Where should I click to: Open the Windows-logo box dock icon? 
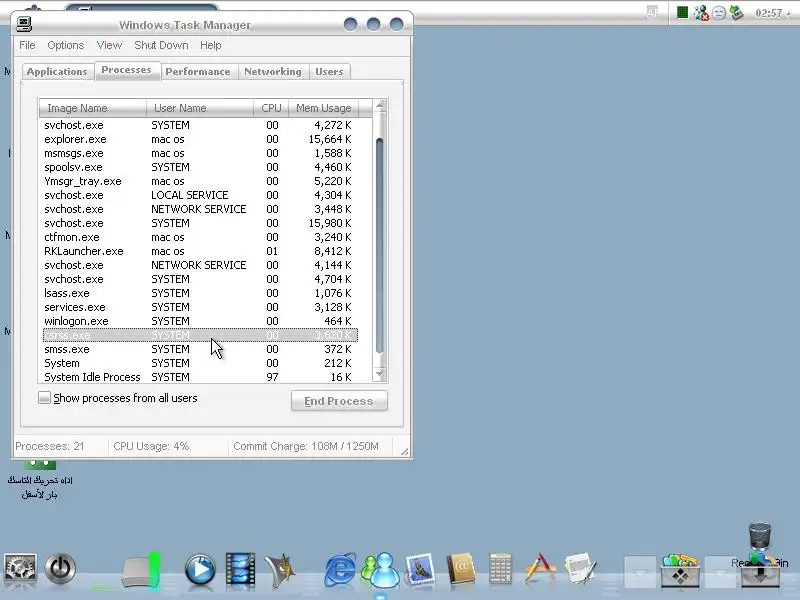pos(680,570)
